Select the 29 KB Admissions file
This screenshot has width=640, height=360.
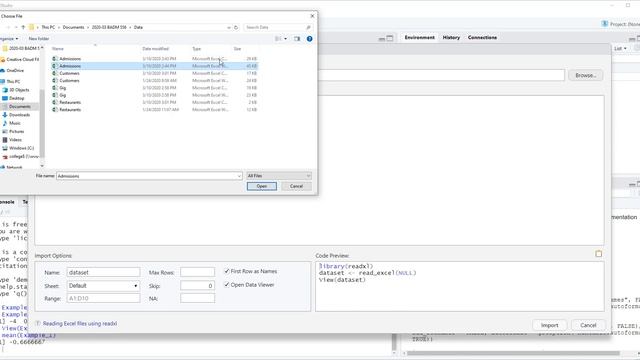154,59
